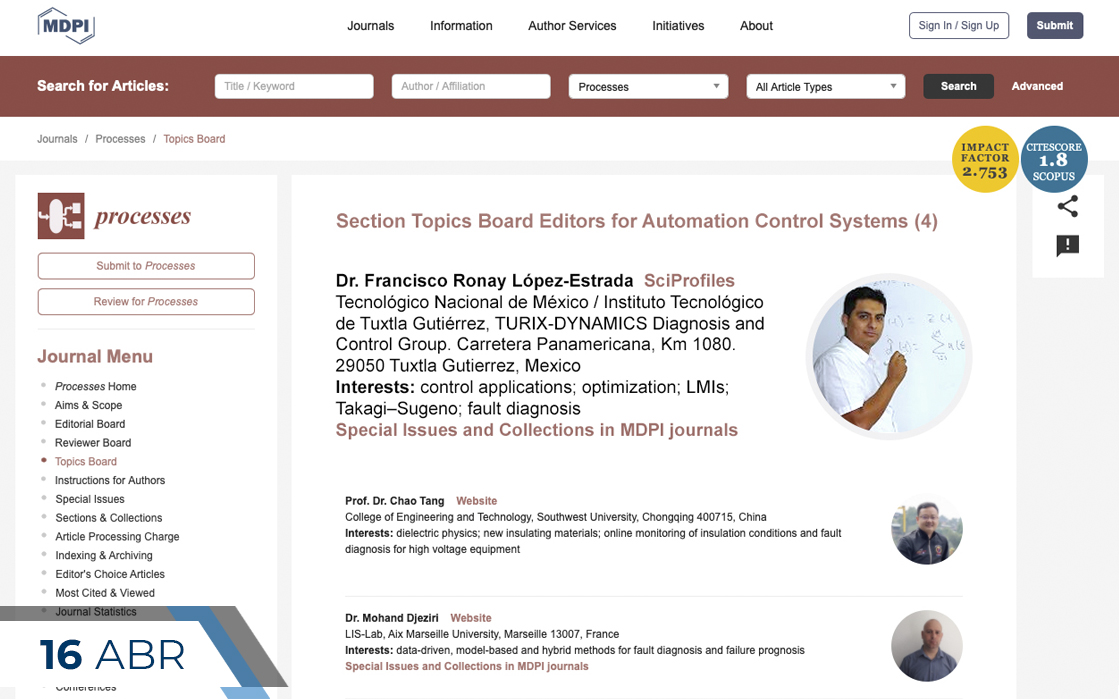The image size is (1119, 699).
Task: Open the Advanced search link
Action: click(x=1037, y=86)
